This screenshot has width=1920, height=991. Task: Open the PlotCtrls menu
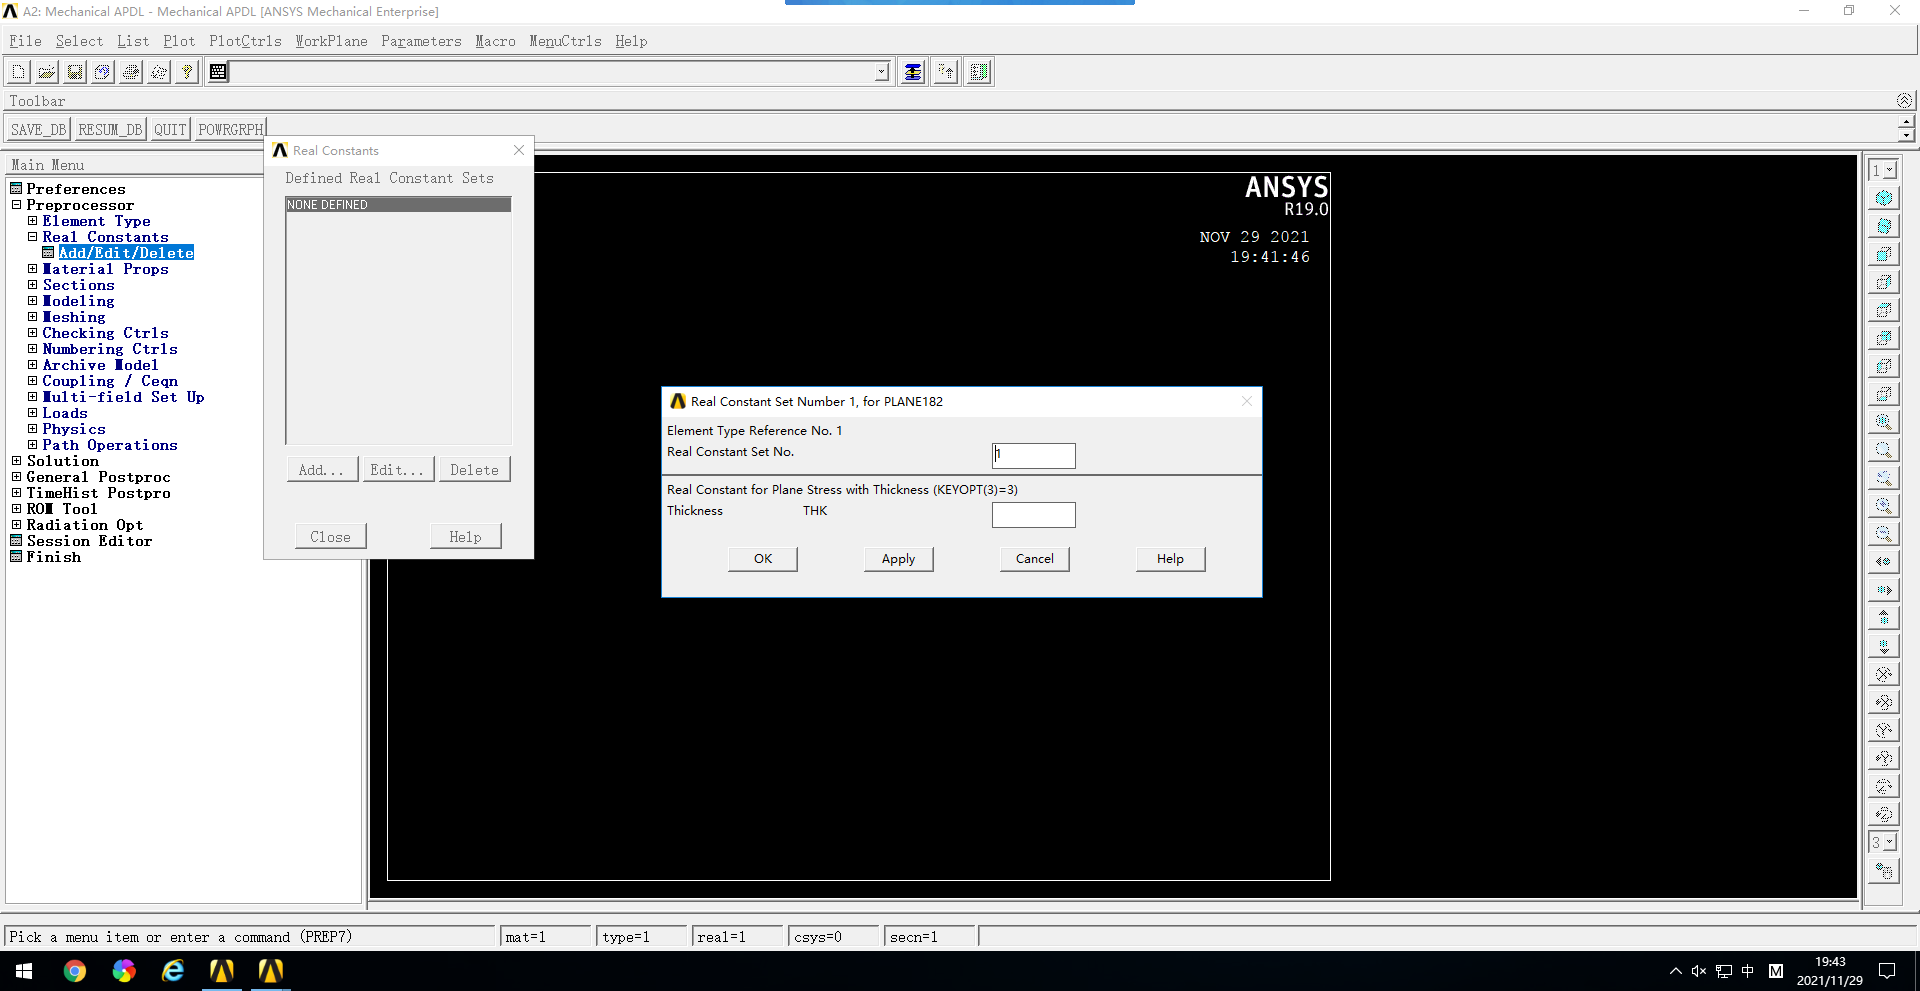point(245,41)
